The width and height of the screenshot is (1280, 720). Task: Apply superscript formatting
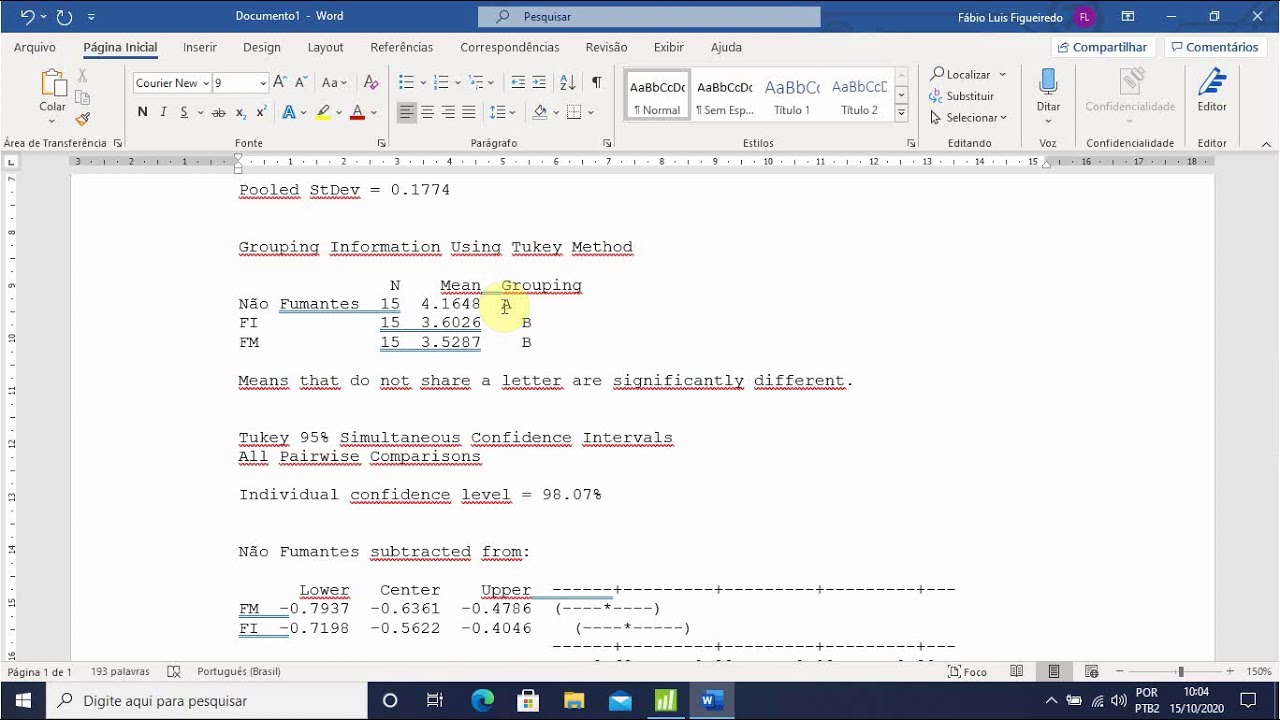261,112
